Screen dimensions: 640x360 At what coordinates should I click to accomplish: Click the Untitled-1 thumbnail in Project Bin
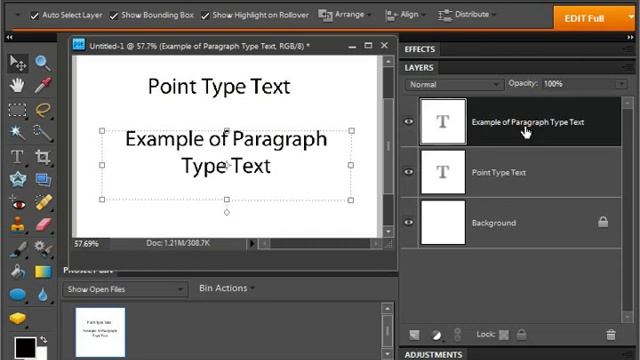(100, 332)
